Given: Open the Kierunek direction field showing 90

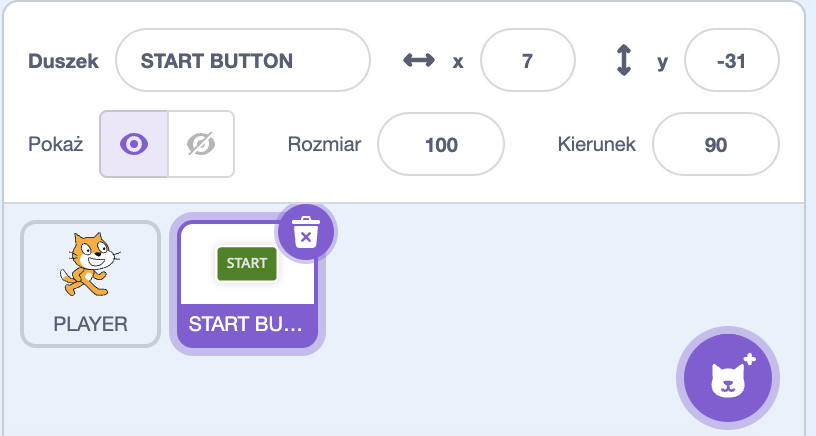Looking at the screenshot, I should [x=716, y=145].
